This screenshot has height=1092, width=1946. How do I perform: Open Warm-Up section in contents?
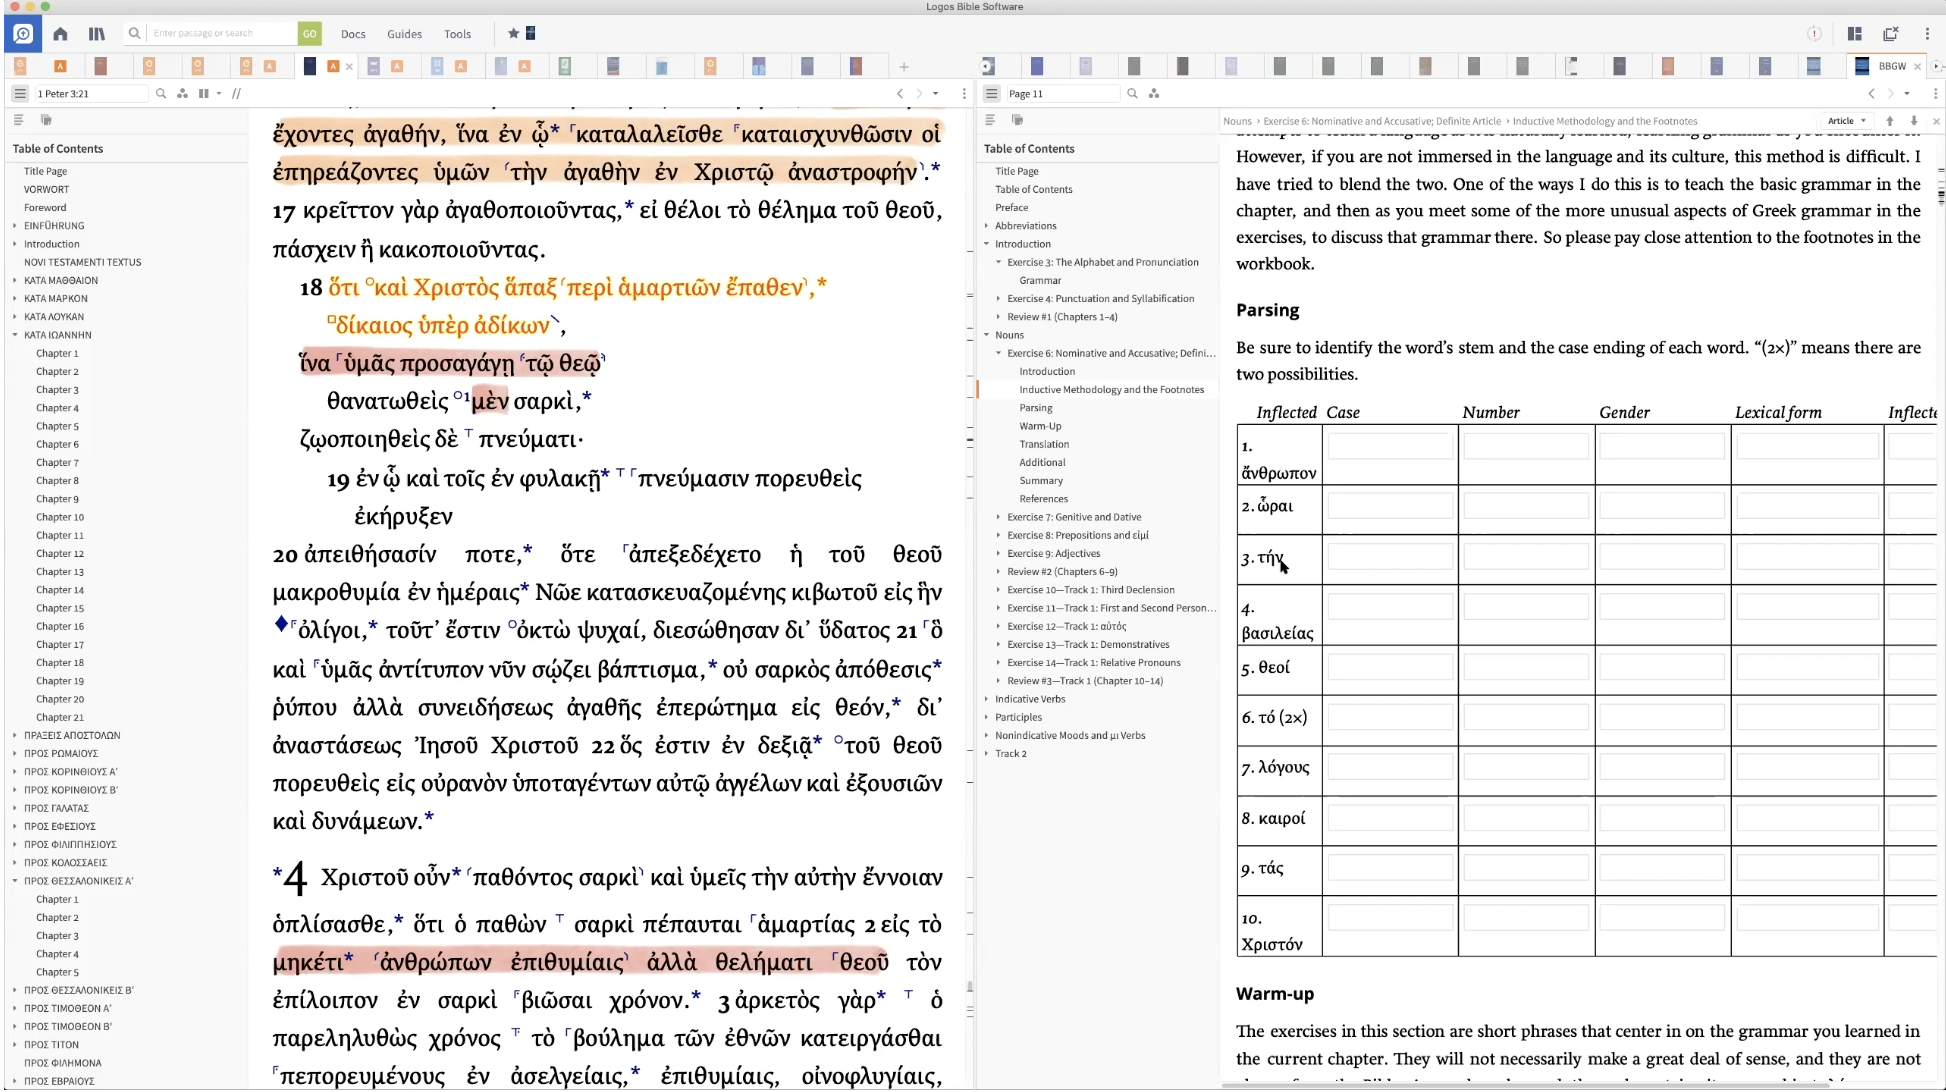coord(1040,426)
